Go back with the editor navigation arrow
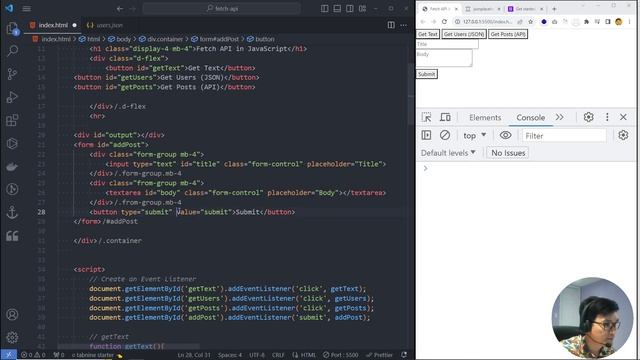The image size is (640, 360). [120, 8]
